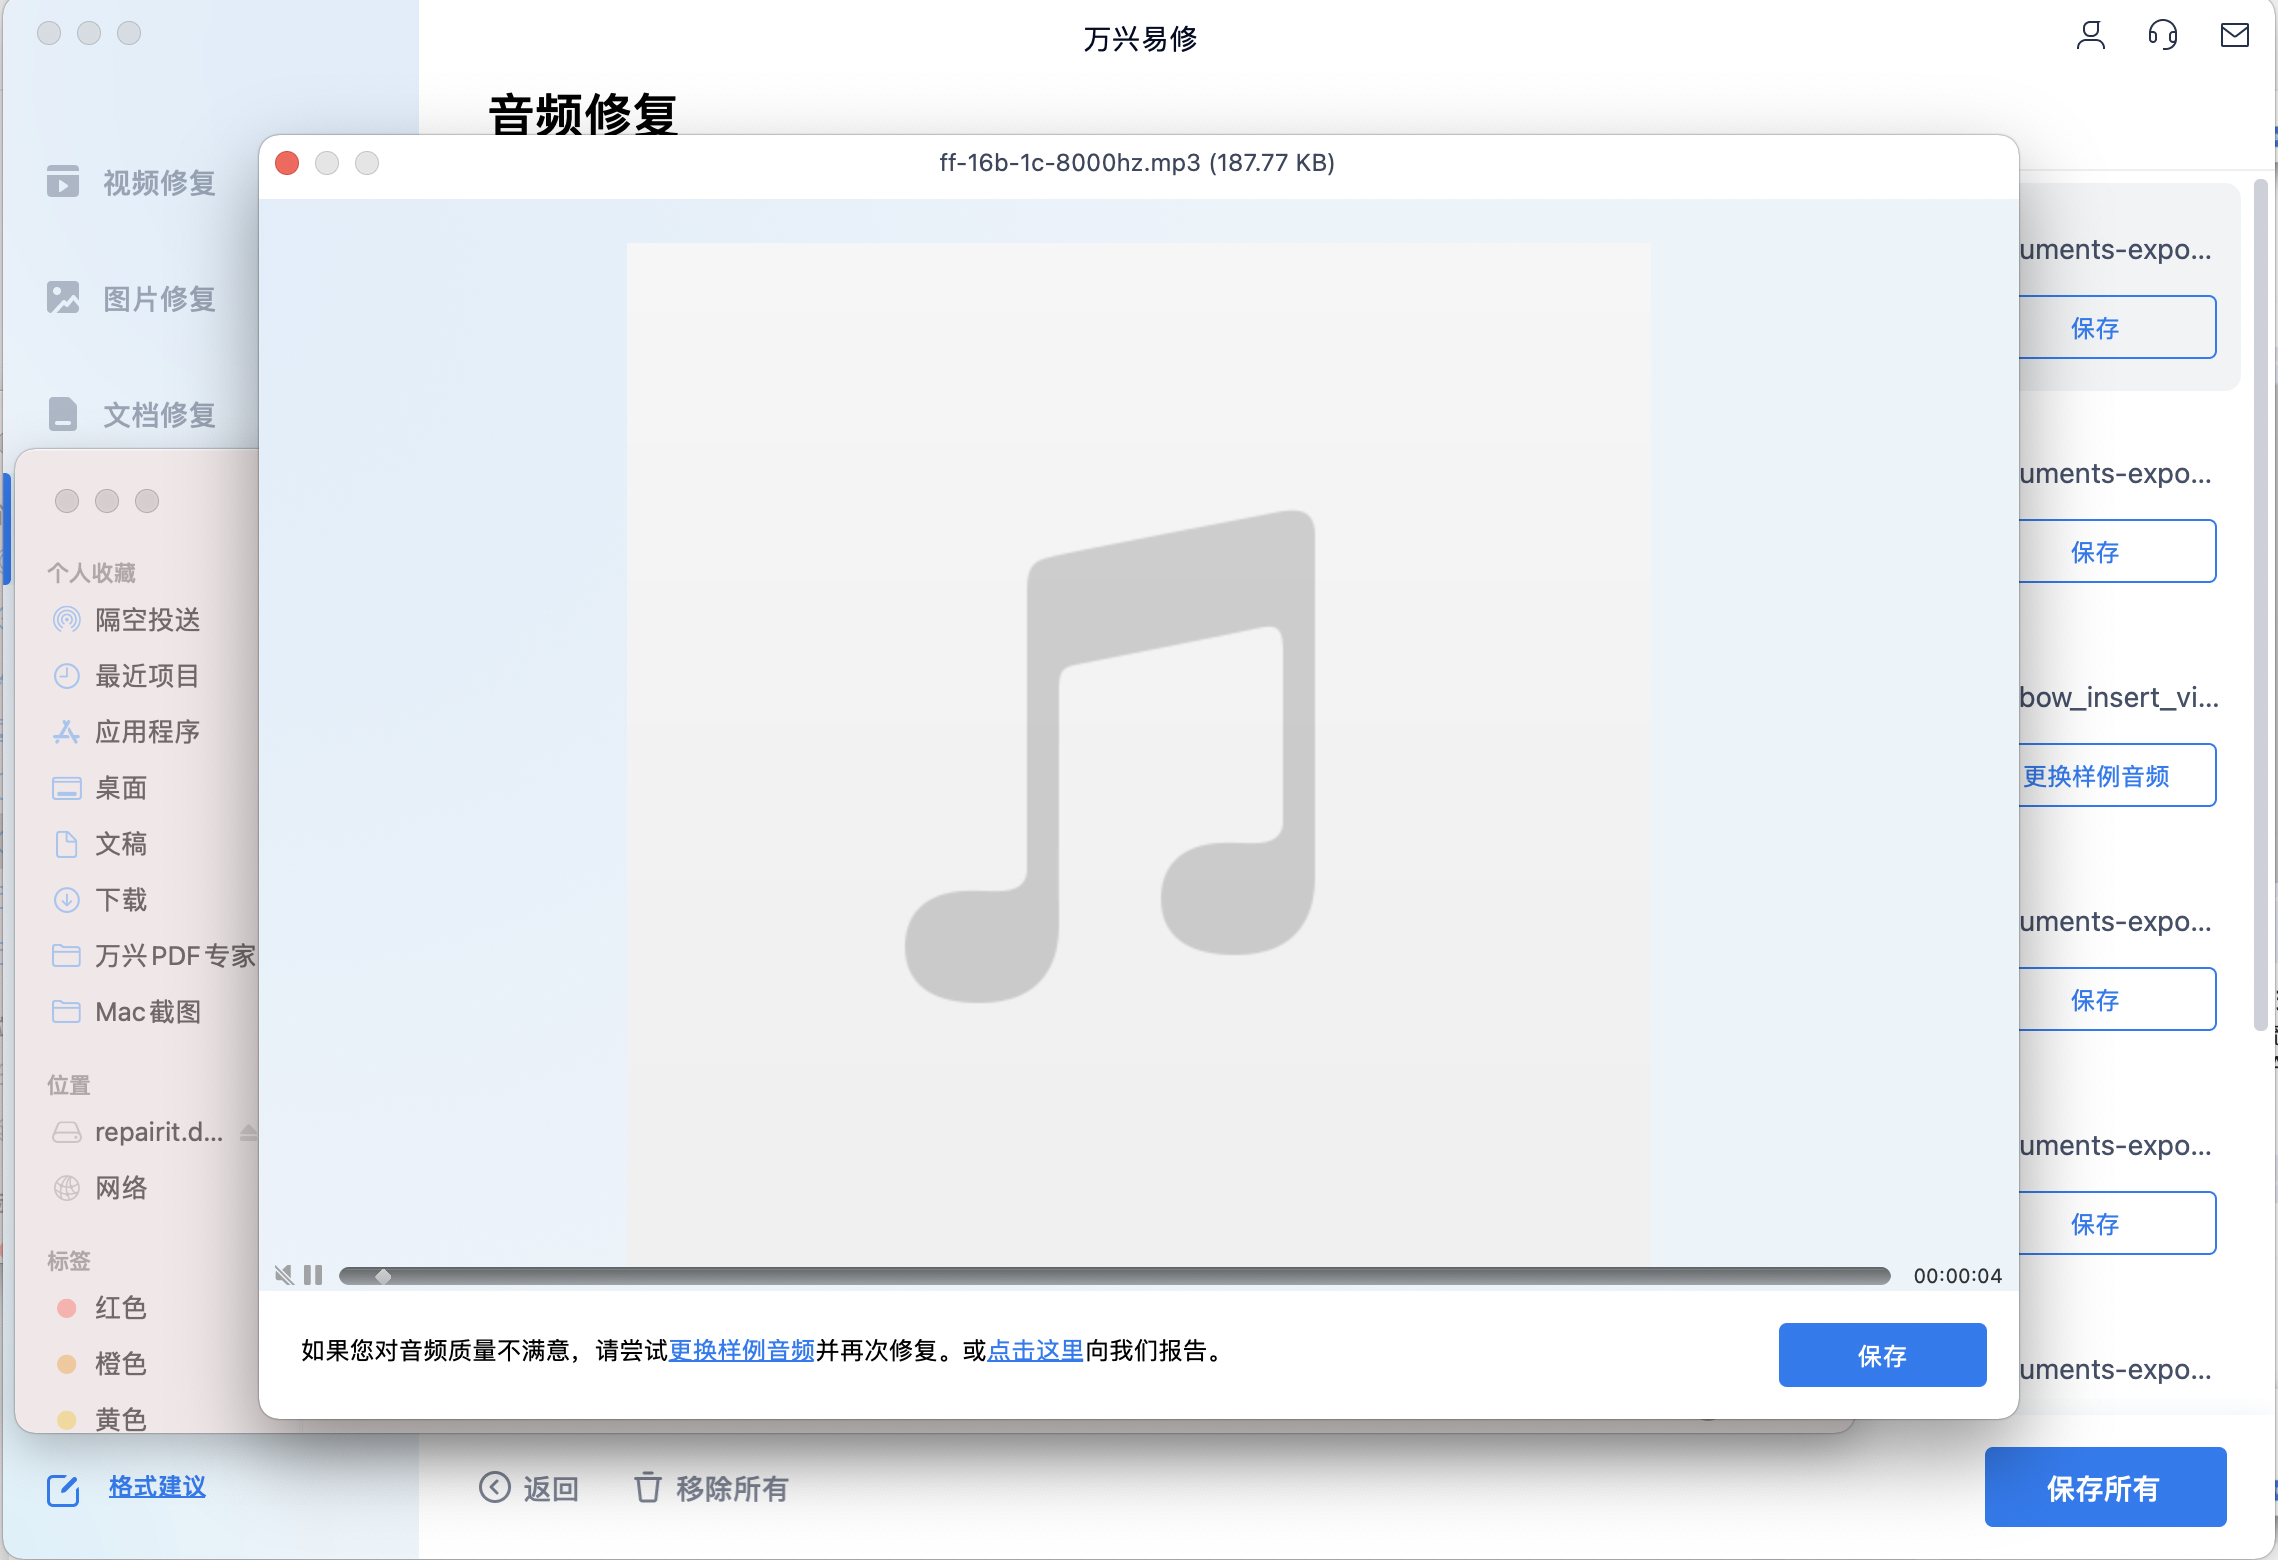This screenshot has width=2278, height=1560.
Task: Save the repaired ff-16b-1c-8000hz.mp3 file
Action: pyautogui.click(x=1882, y=1355)
